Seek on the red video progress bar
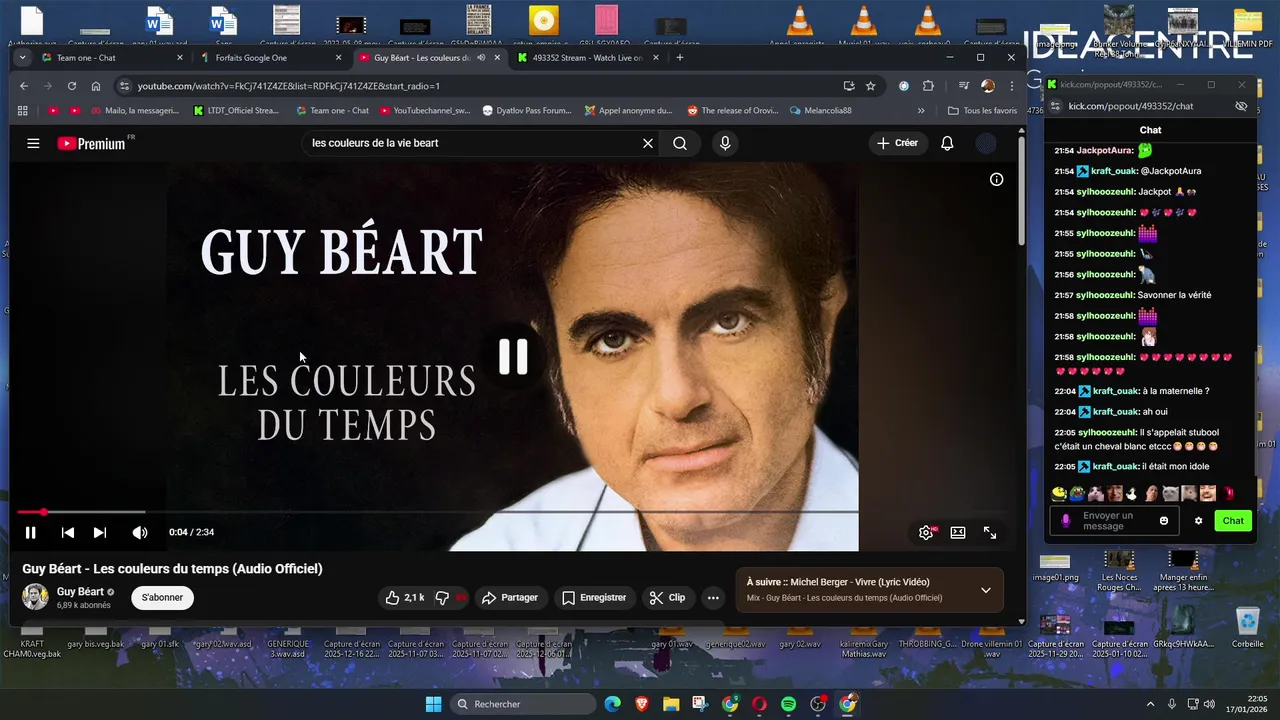The width and height of the screenshot is (1280, 720). [437, 512]
